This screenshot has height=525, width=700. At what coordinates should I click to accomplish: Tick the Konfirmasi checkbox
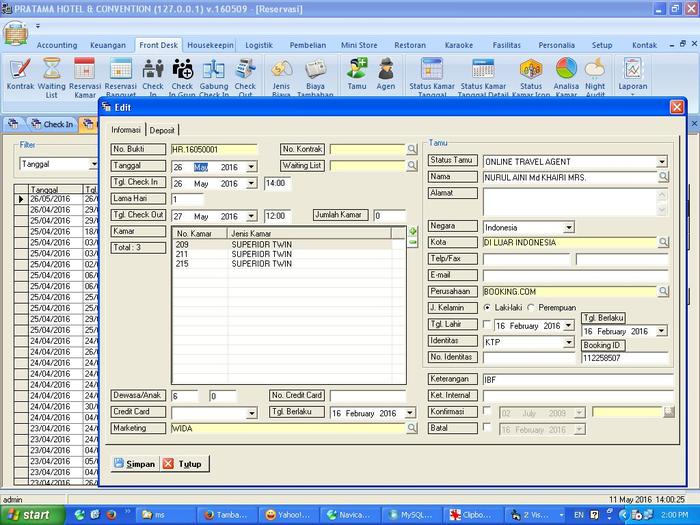[x=488, y=412]
